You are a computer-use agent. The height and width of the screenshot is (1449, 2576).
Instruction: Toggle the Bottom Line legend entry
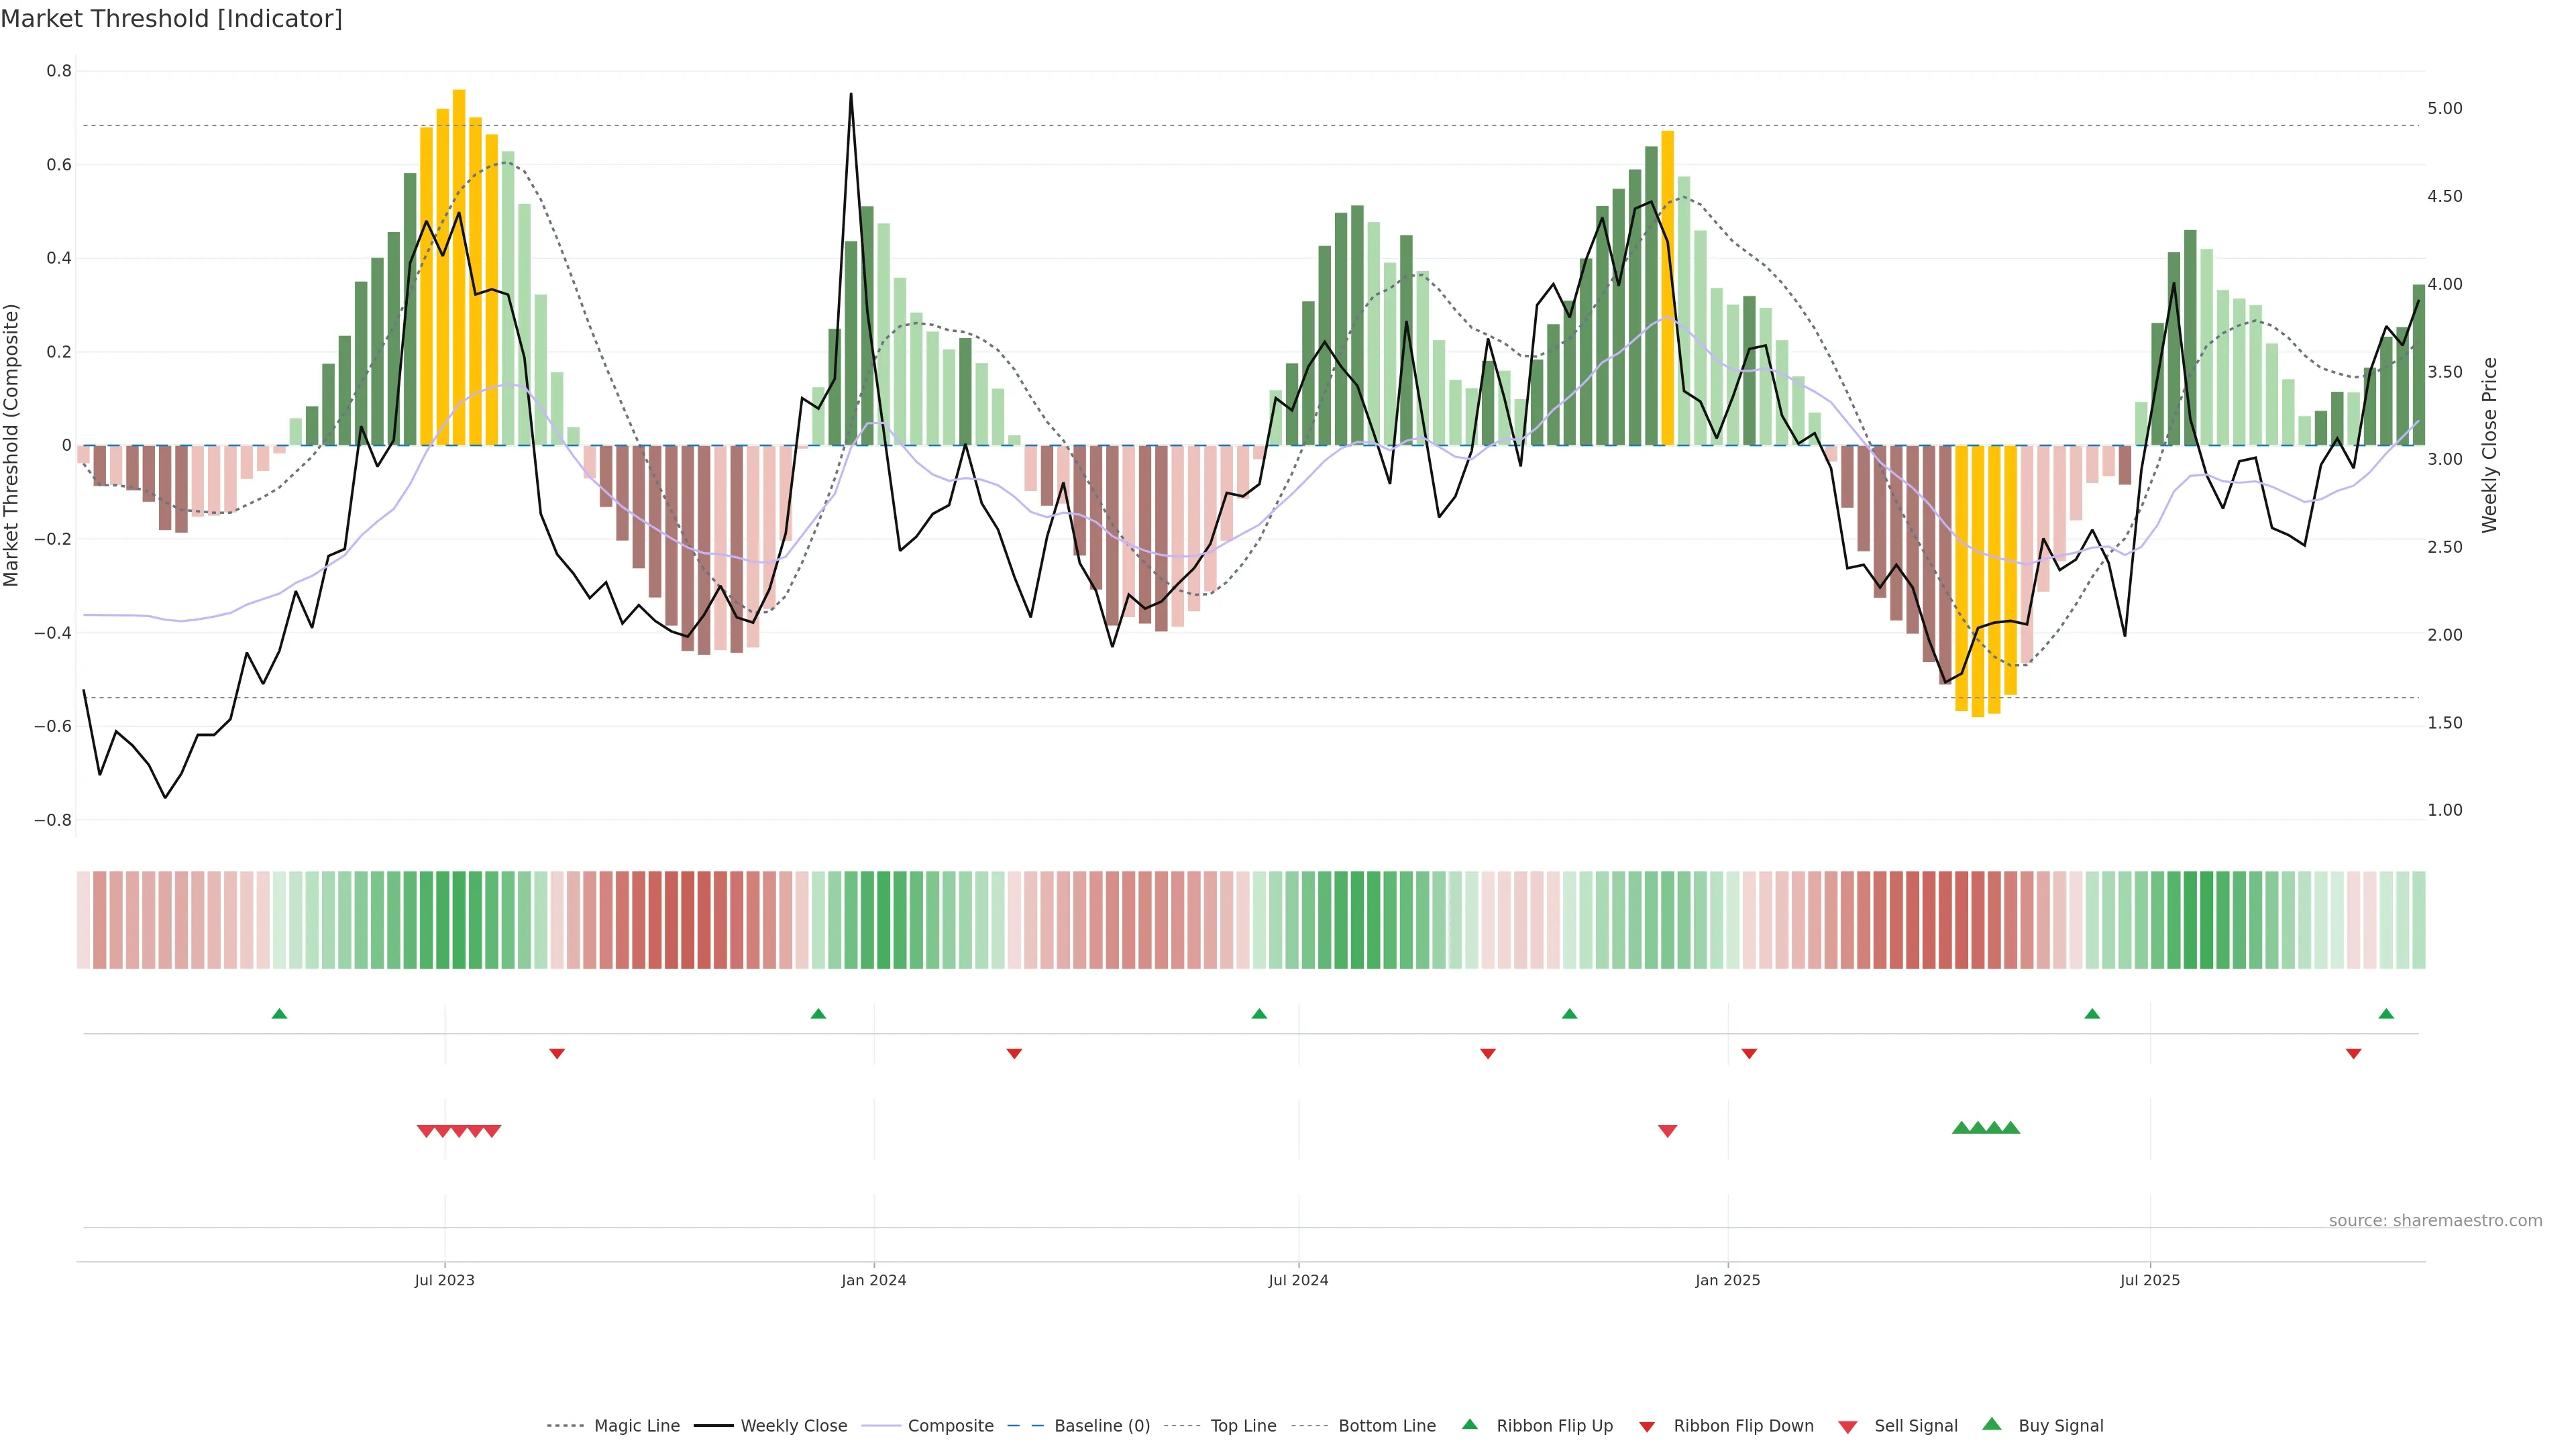1386,1426
